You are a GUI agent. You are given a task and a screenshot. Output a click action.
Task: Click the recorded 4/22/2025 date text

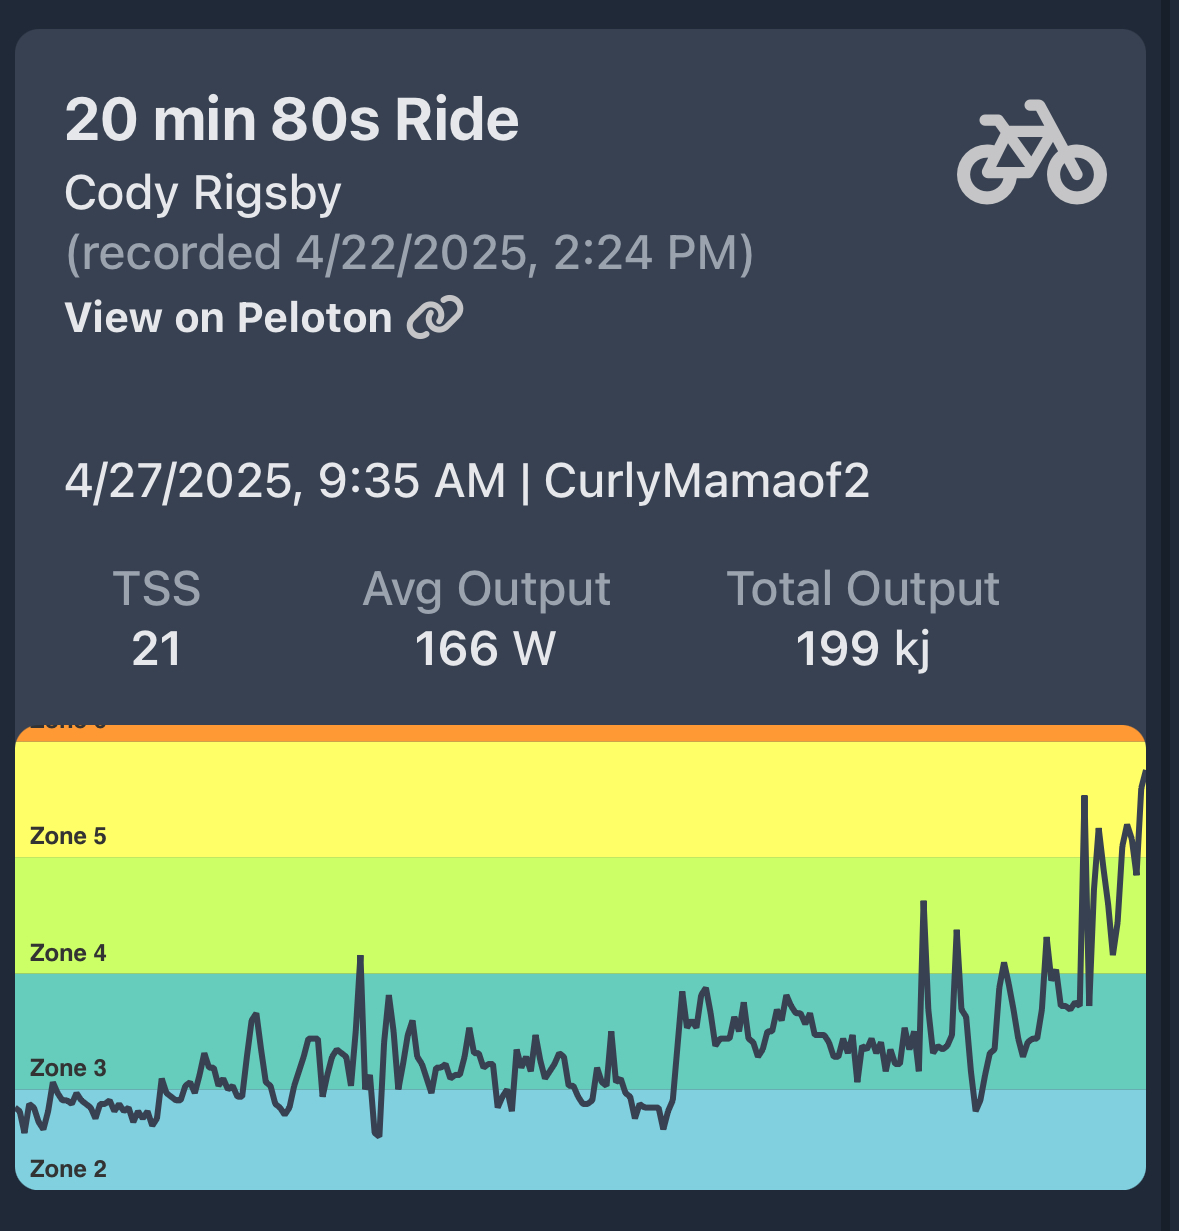point(409,253)
